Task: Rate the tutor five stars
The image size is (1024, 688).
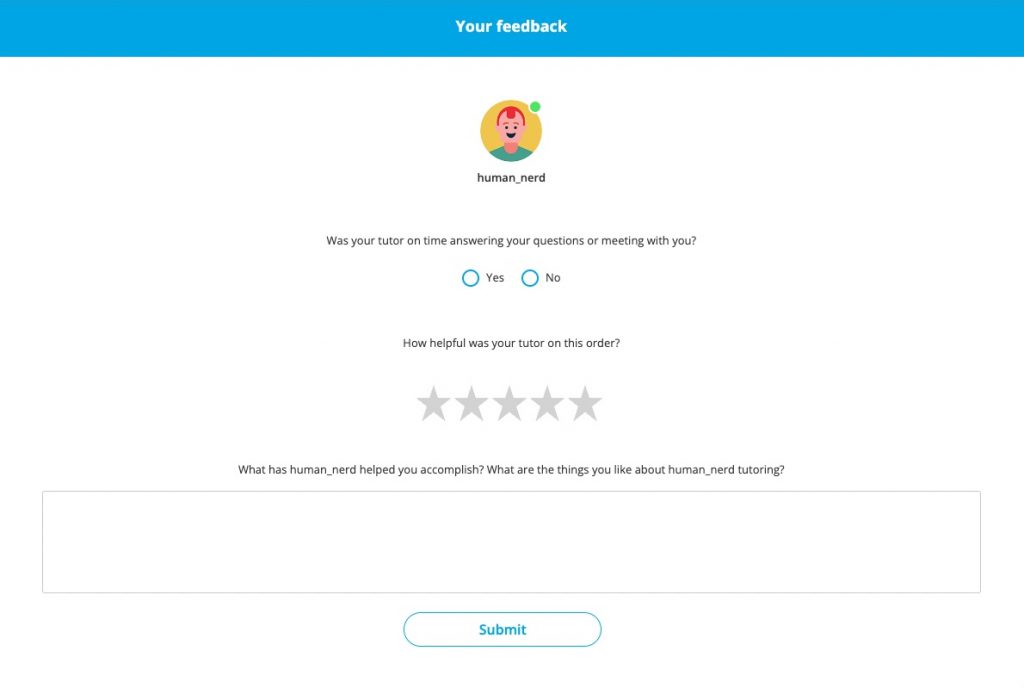Action: pos(585,402)
